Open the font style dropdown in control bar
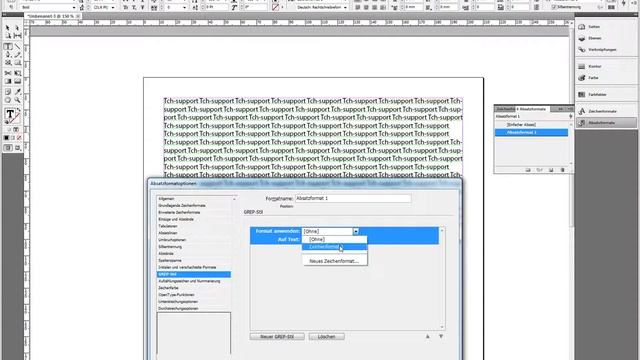Image resolution: width=640 pixels, height=360 pixels. [74, 8]
